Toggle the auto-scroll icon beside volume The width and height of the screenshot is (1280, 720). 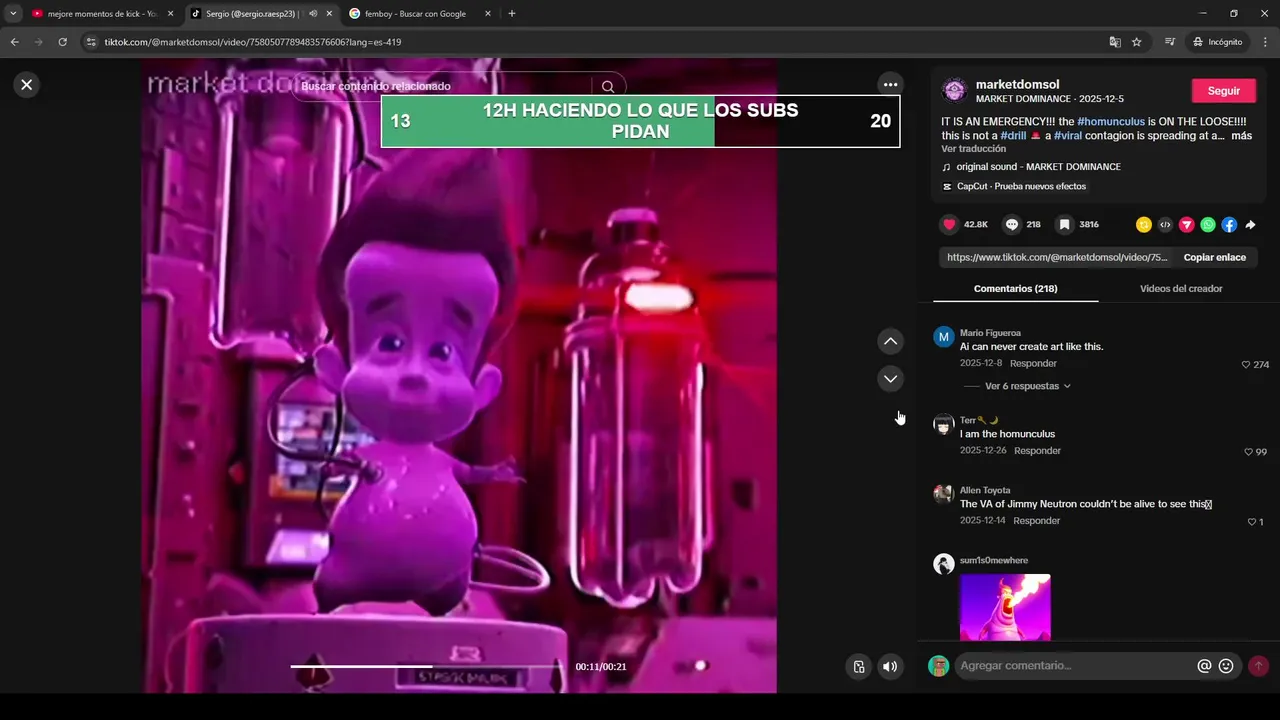[x=858, y=667]
